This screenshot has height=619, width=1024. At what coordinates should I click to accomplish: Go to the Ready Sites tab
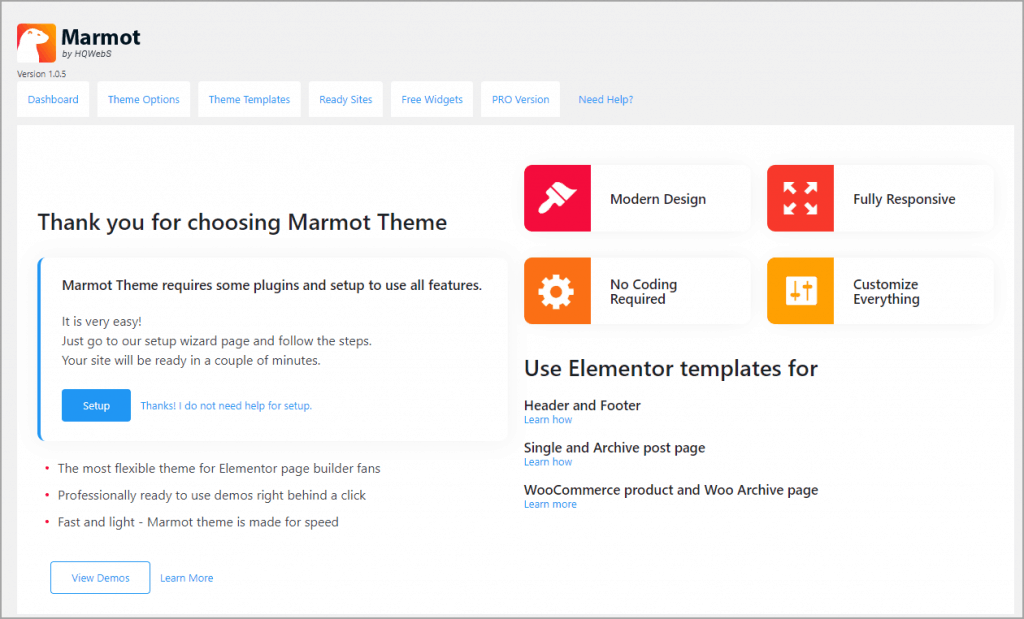(x=346, y=100)
